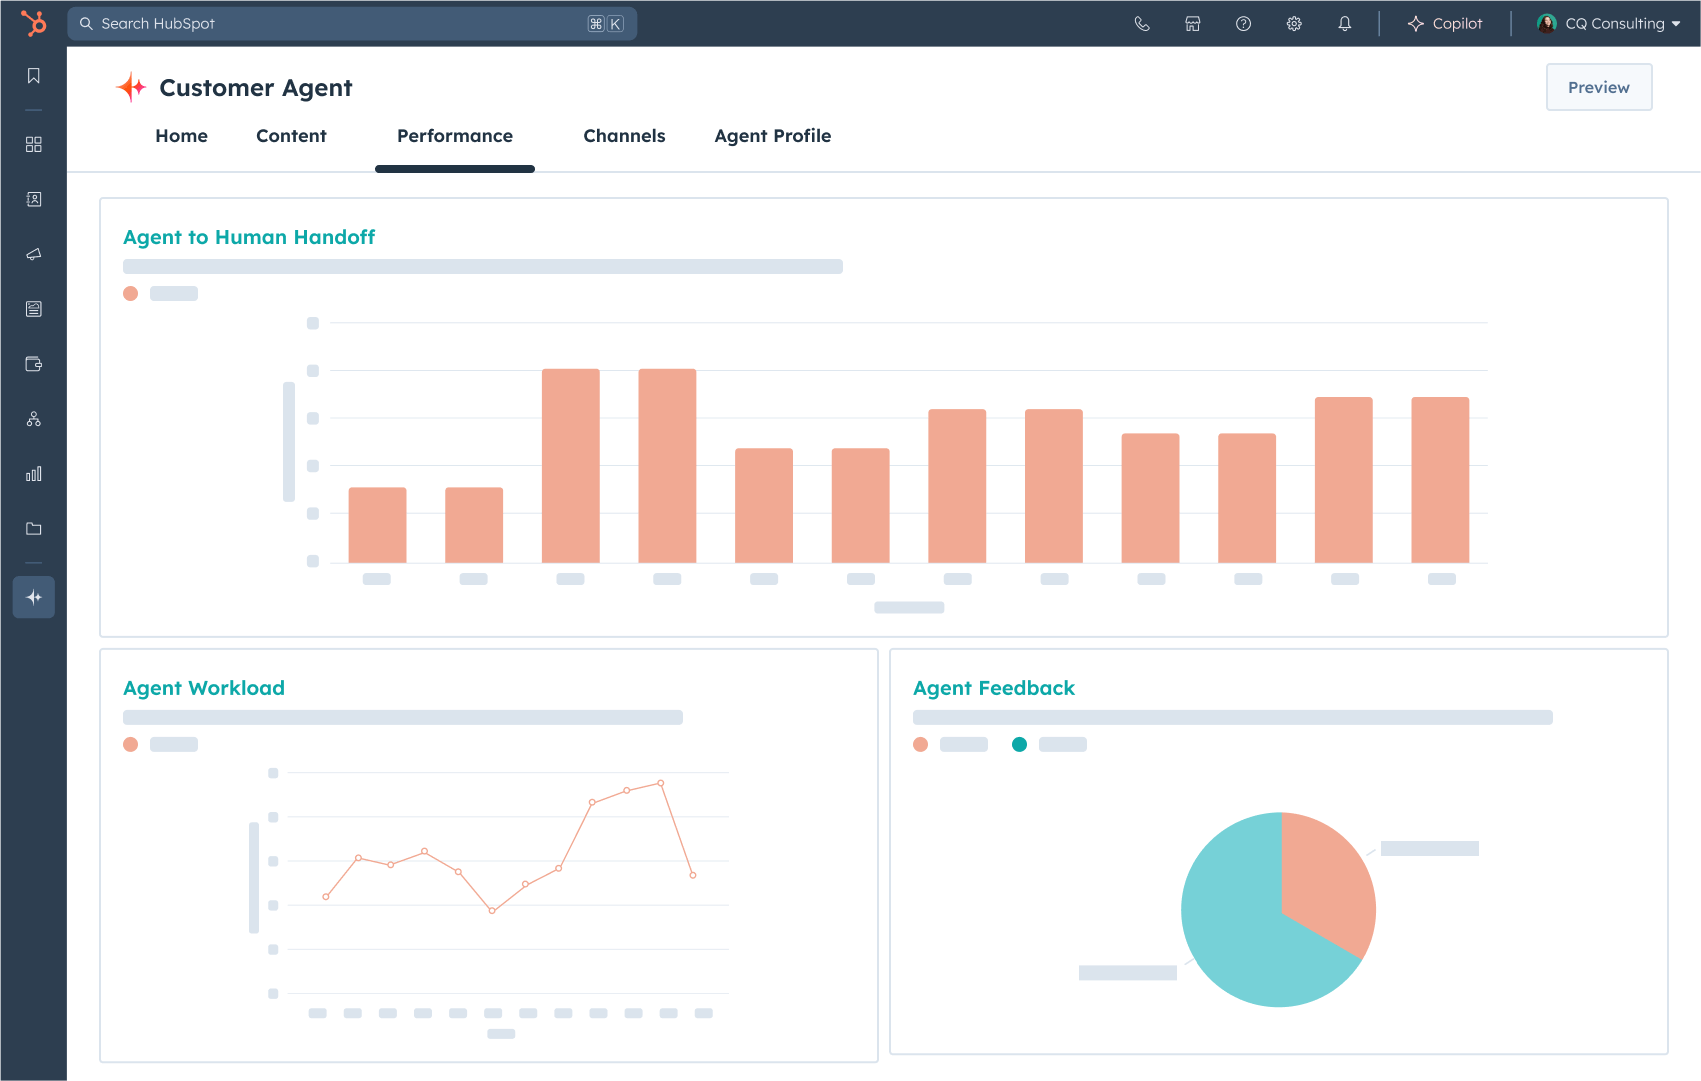The image size is (1701, 1081).
Task: Click the Preview button
Action: pos(1598,87)
